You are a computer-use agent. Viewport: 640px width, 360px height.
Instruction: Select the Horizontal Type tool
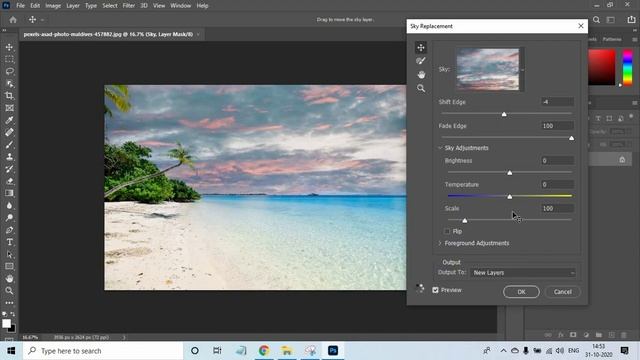point(9,242)
